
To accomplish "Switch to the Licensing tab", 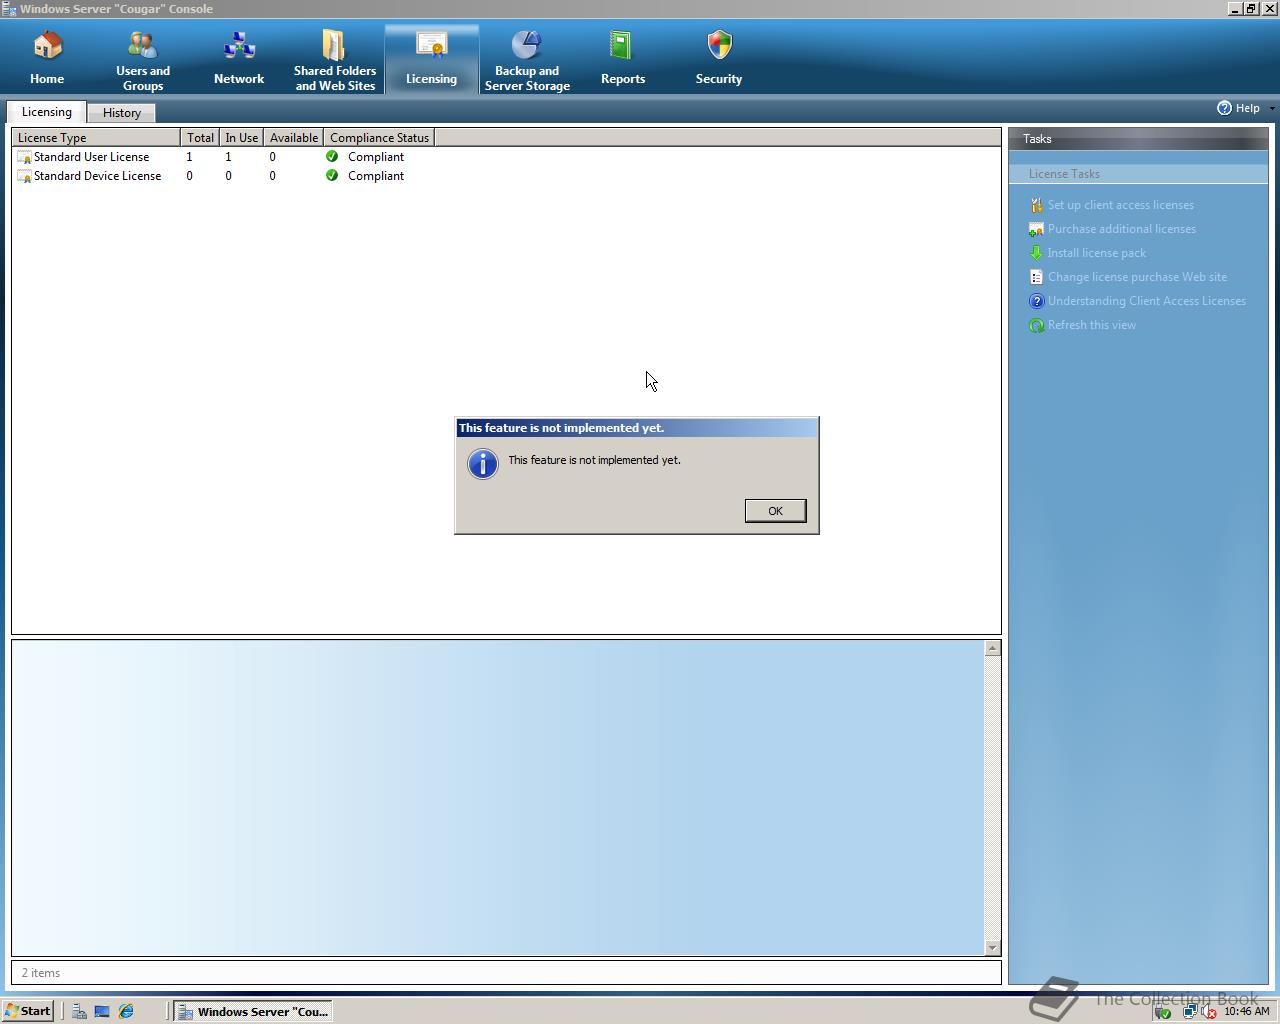I will (x=47, y=112).
